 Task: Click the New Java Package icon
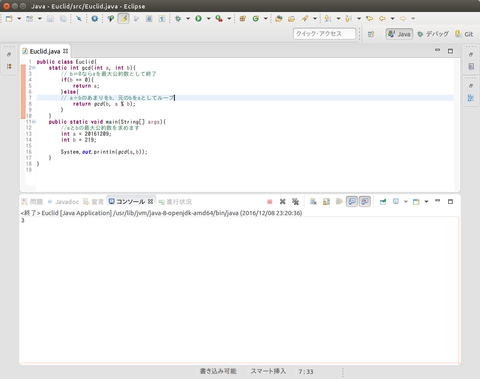[x=243, y=19]
